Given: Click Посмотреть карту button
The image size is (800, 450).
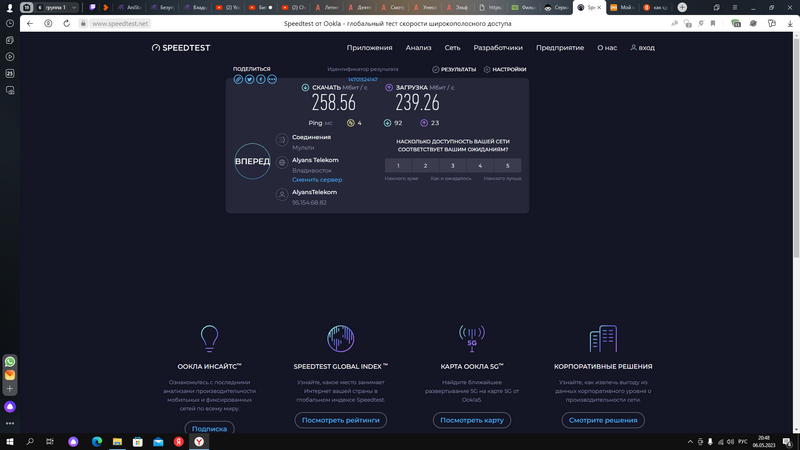Looking at the screenshot, I should point(472,420).
